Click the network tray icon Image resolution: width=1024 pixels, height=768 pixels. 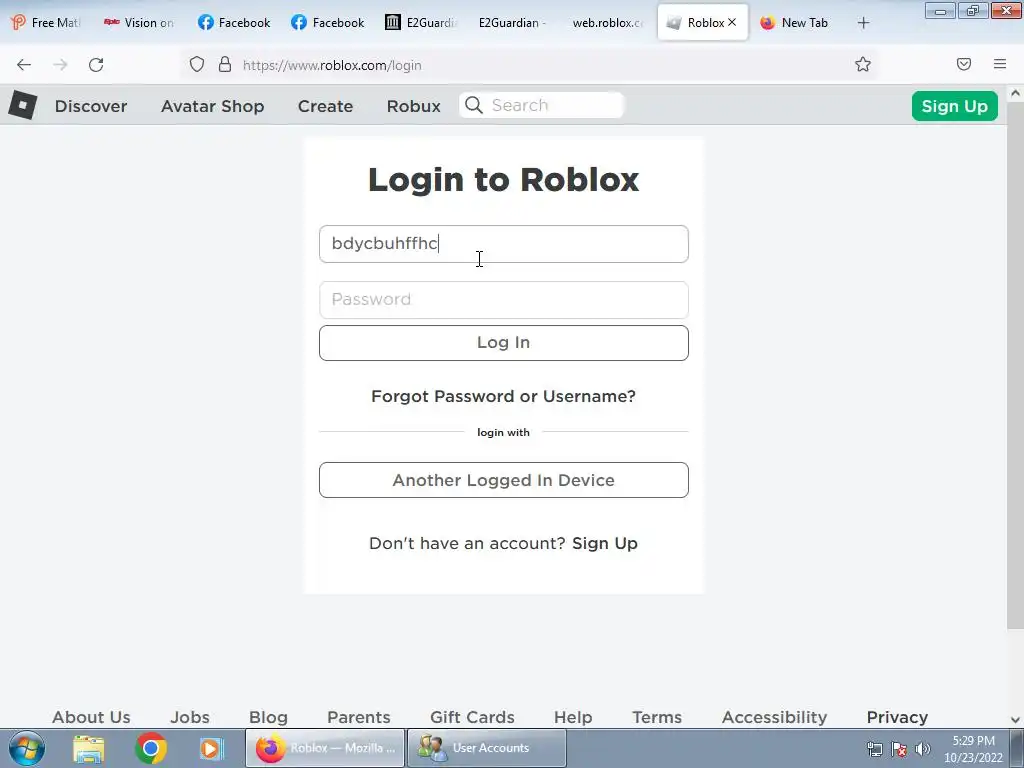coord(874,749)
